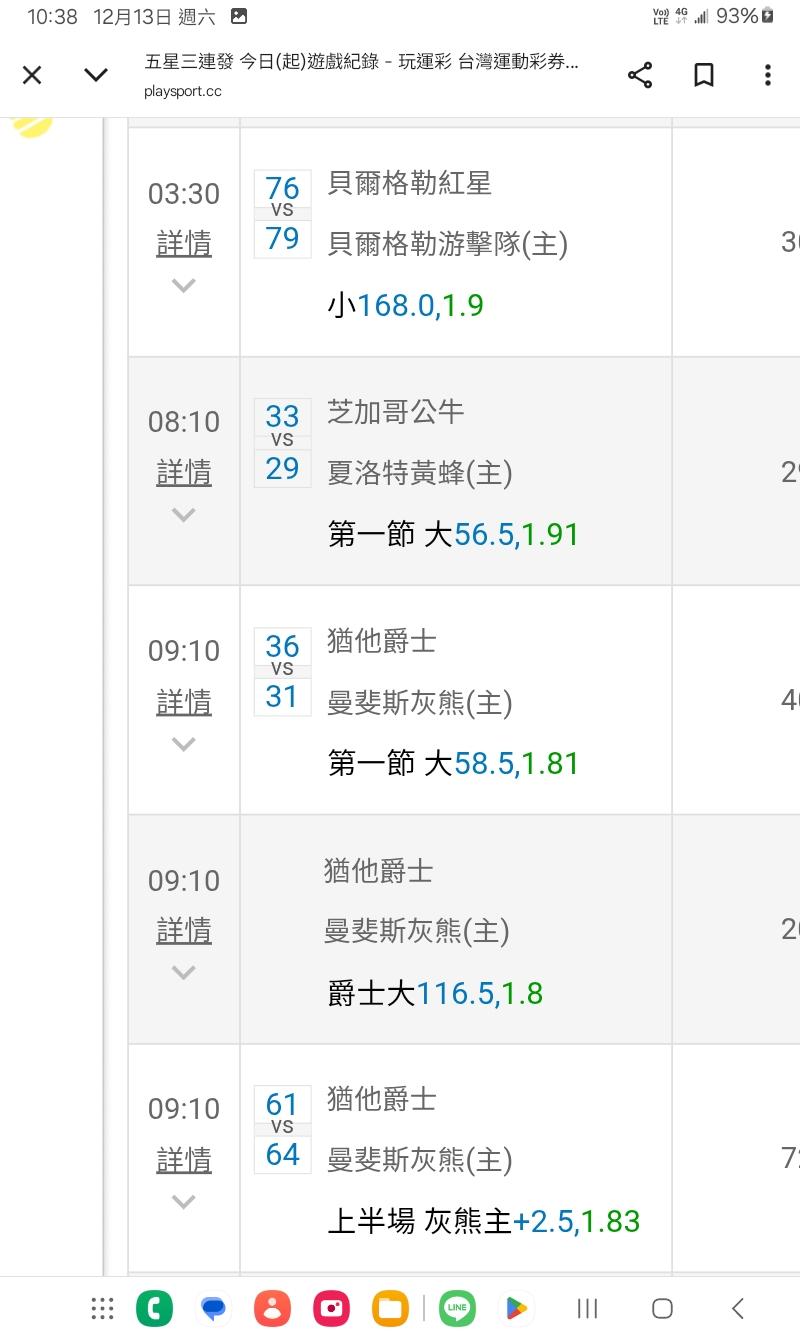Open the three-dot overflow menu
Image resolution: width=800 pixels, height=1340 pixels.
767,75
